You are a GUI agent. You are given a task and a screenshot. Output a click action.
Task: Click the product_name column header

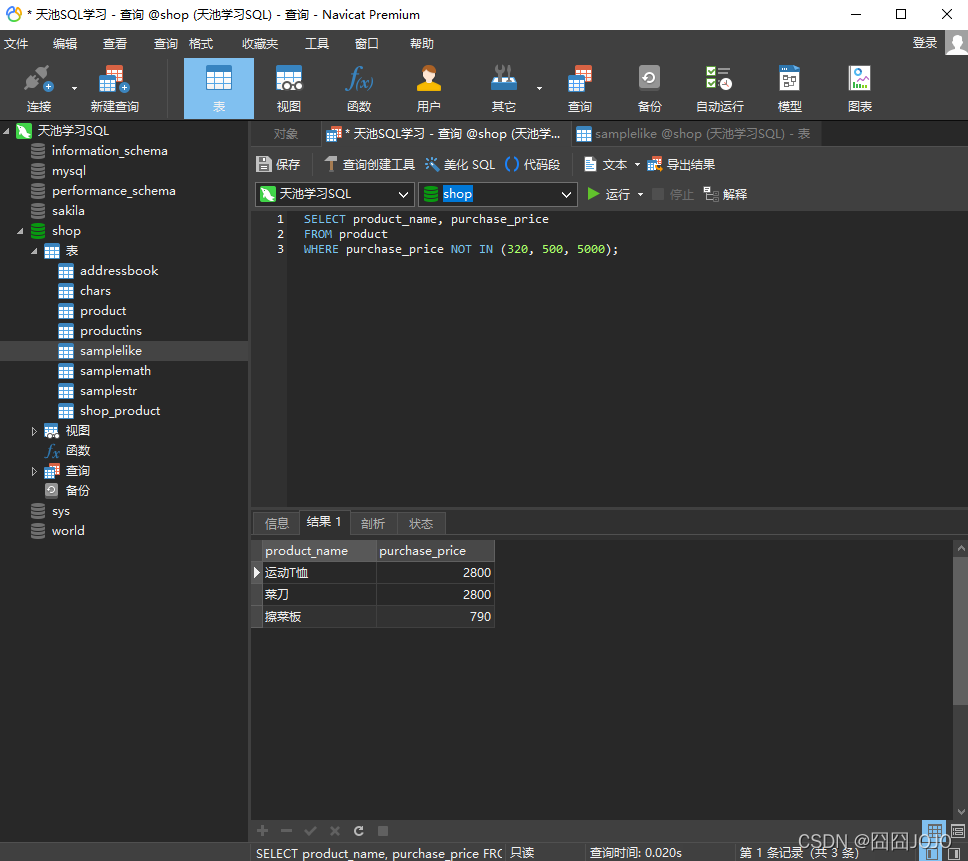coord(319,551)
